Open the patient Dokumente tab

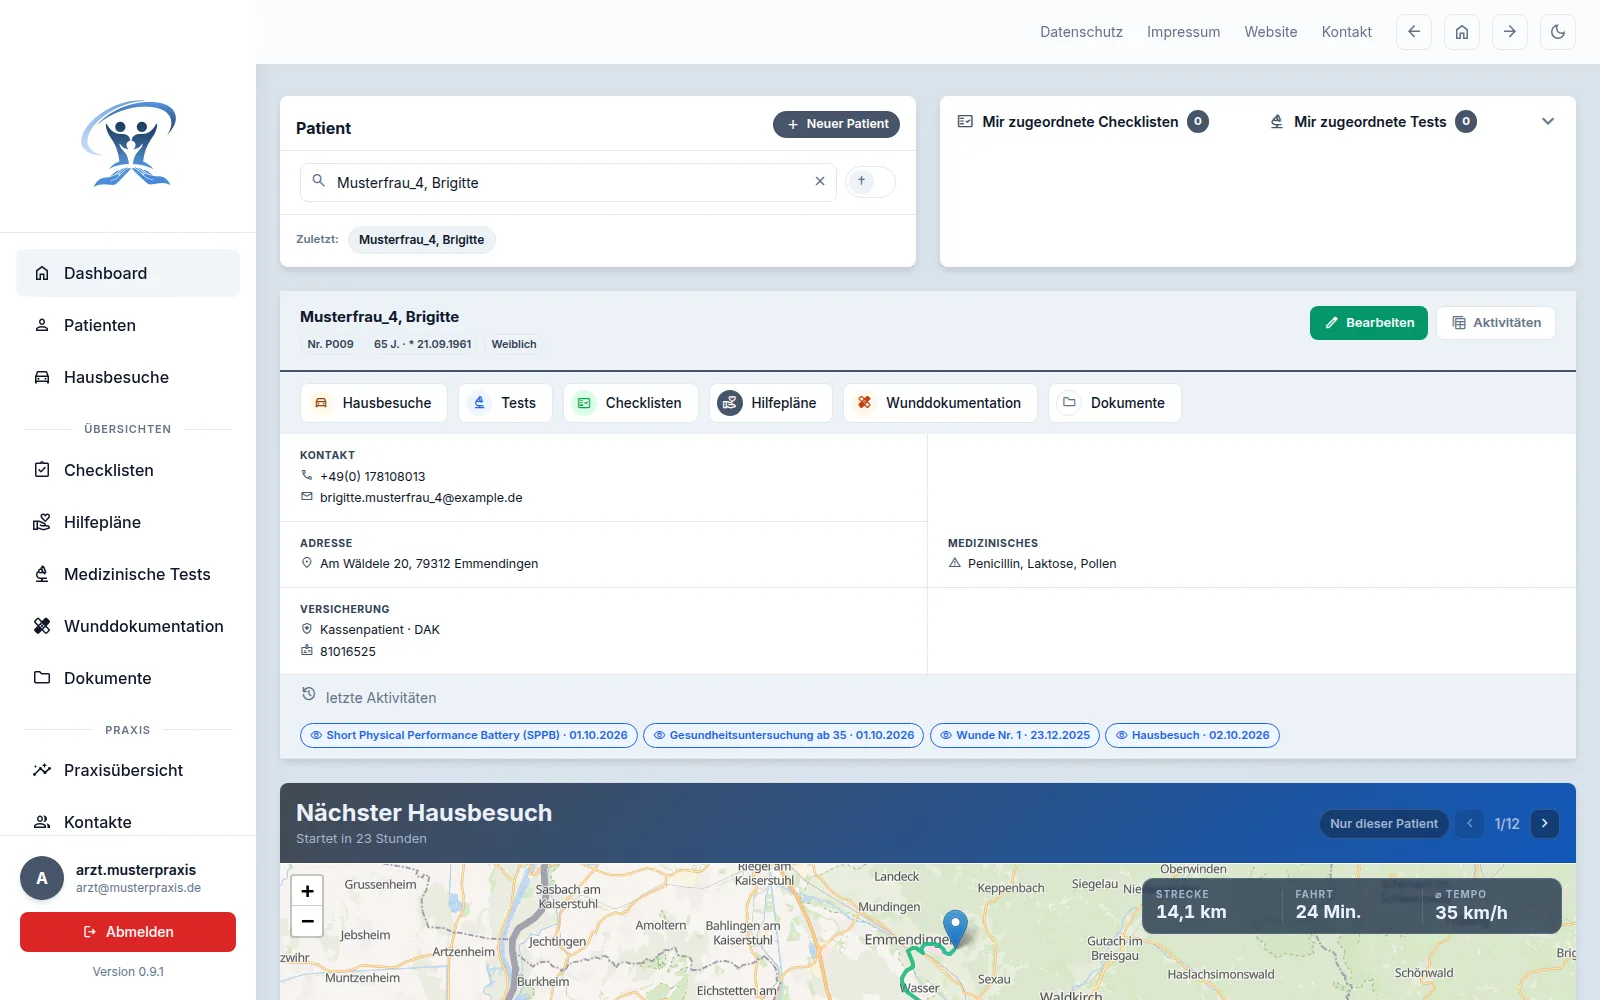pyautogui.click(x=1115, y=403)
